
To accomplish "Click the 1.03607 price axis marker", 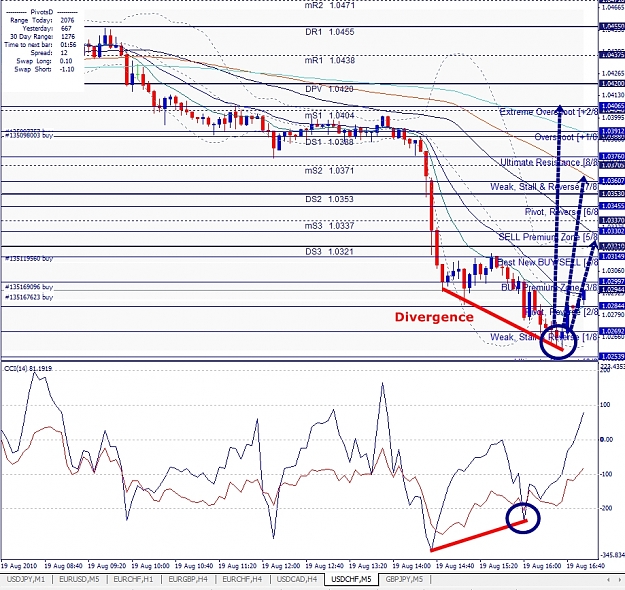I will [612, 181].
